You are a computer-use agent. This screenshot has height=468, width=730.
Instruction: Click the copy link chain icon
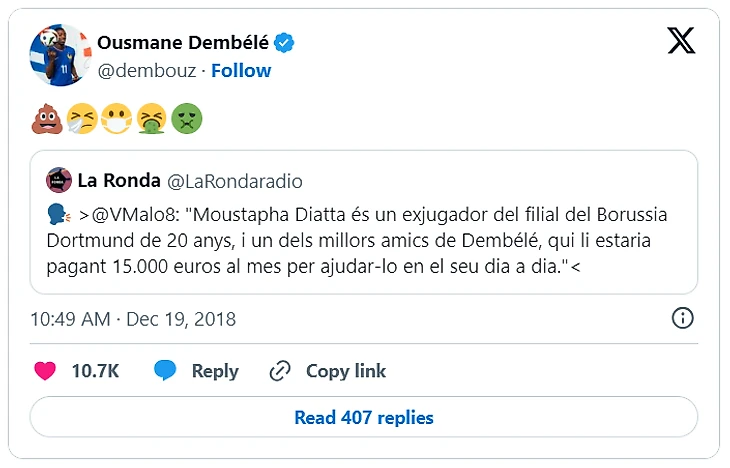point(280,371)
